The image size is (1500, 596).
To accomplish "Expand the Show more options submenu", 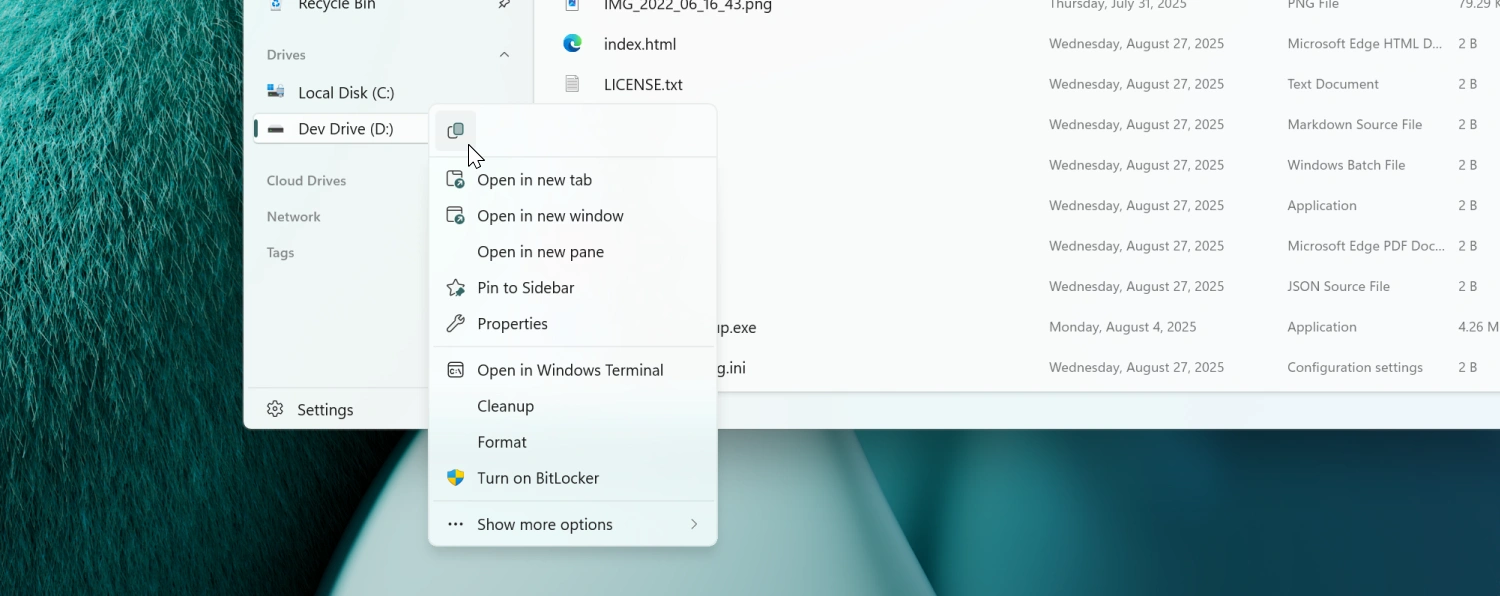I will point(545,524).
